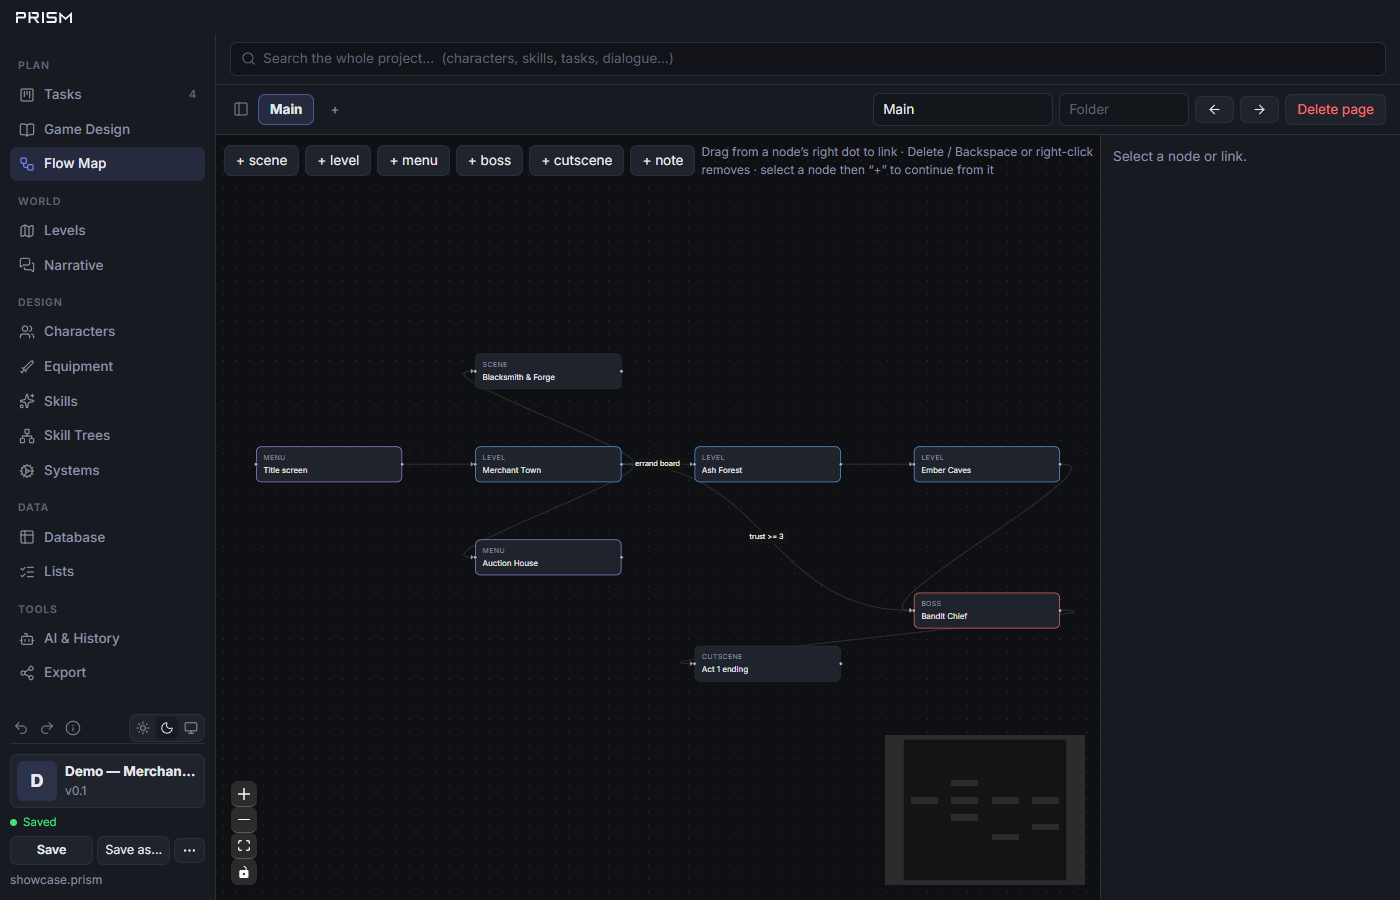Click the Levels map icon
The width and height of the screenshot is (1400, 900).
tap(27, 230)
